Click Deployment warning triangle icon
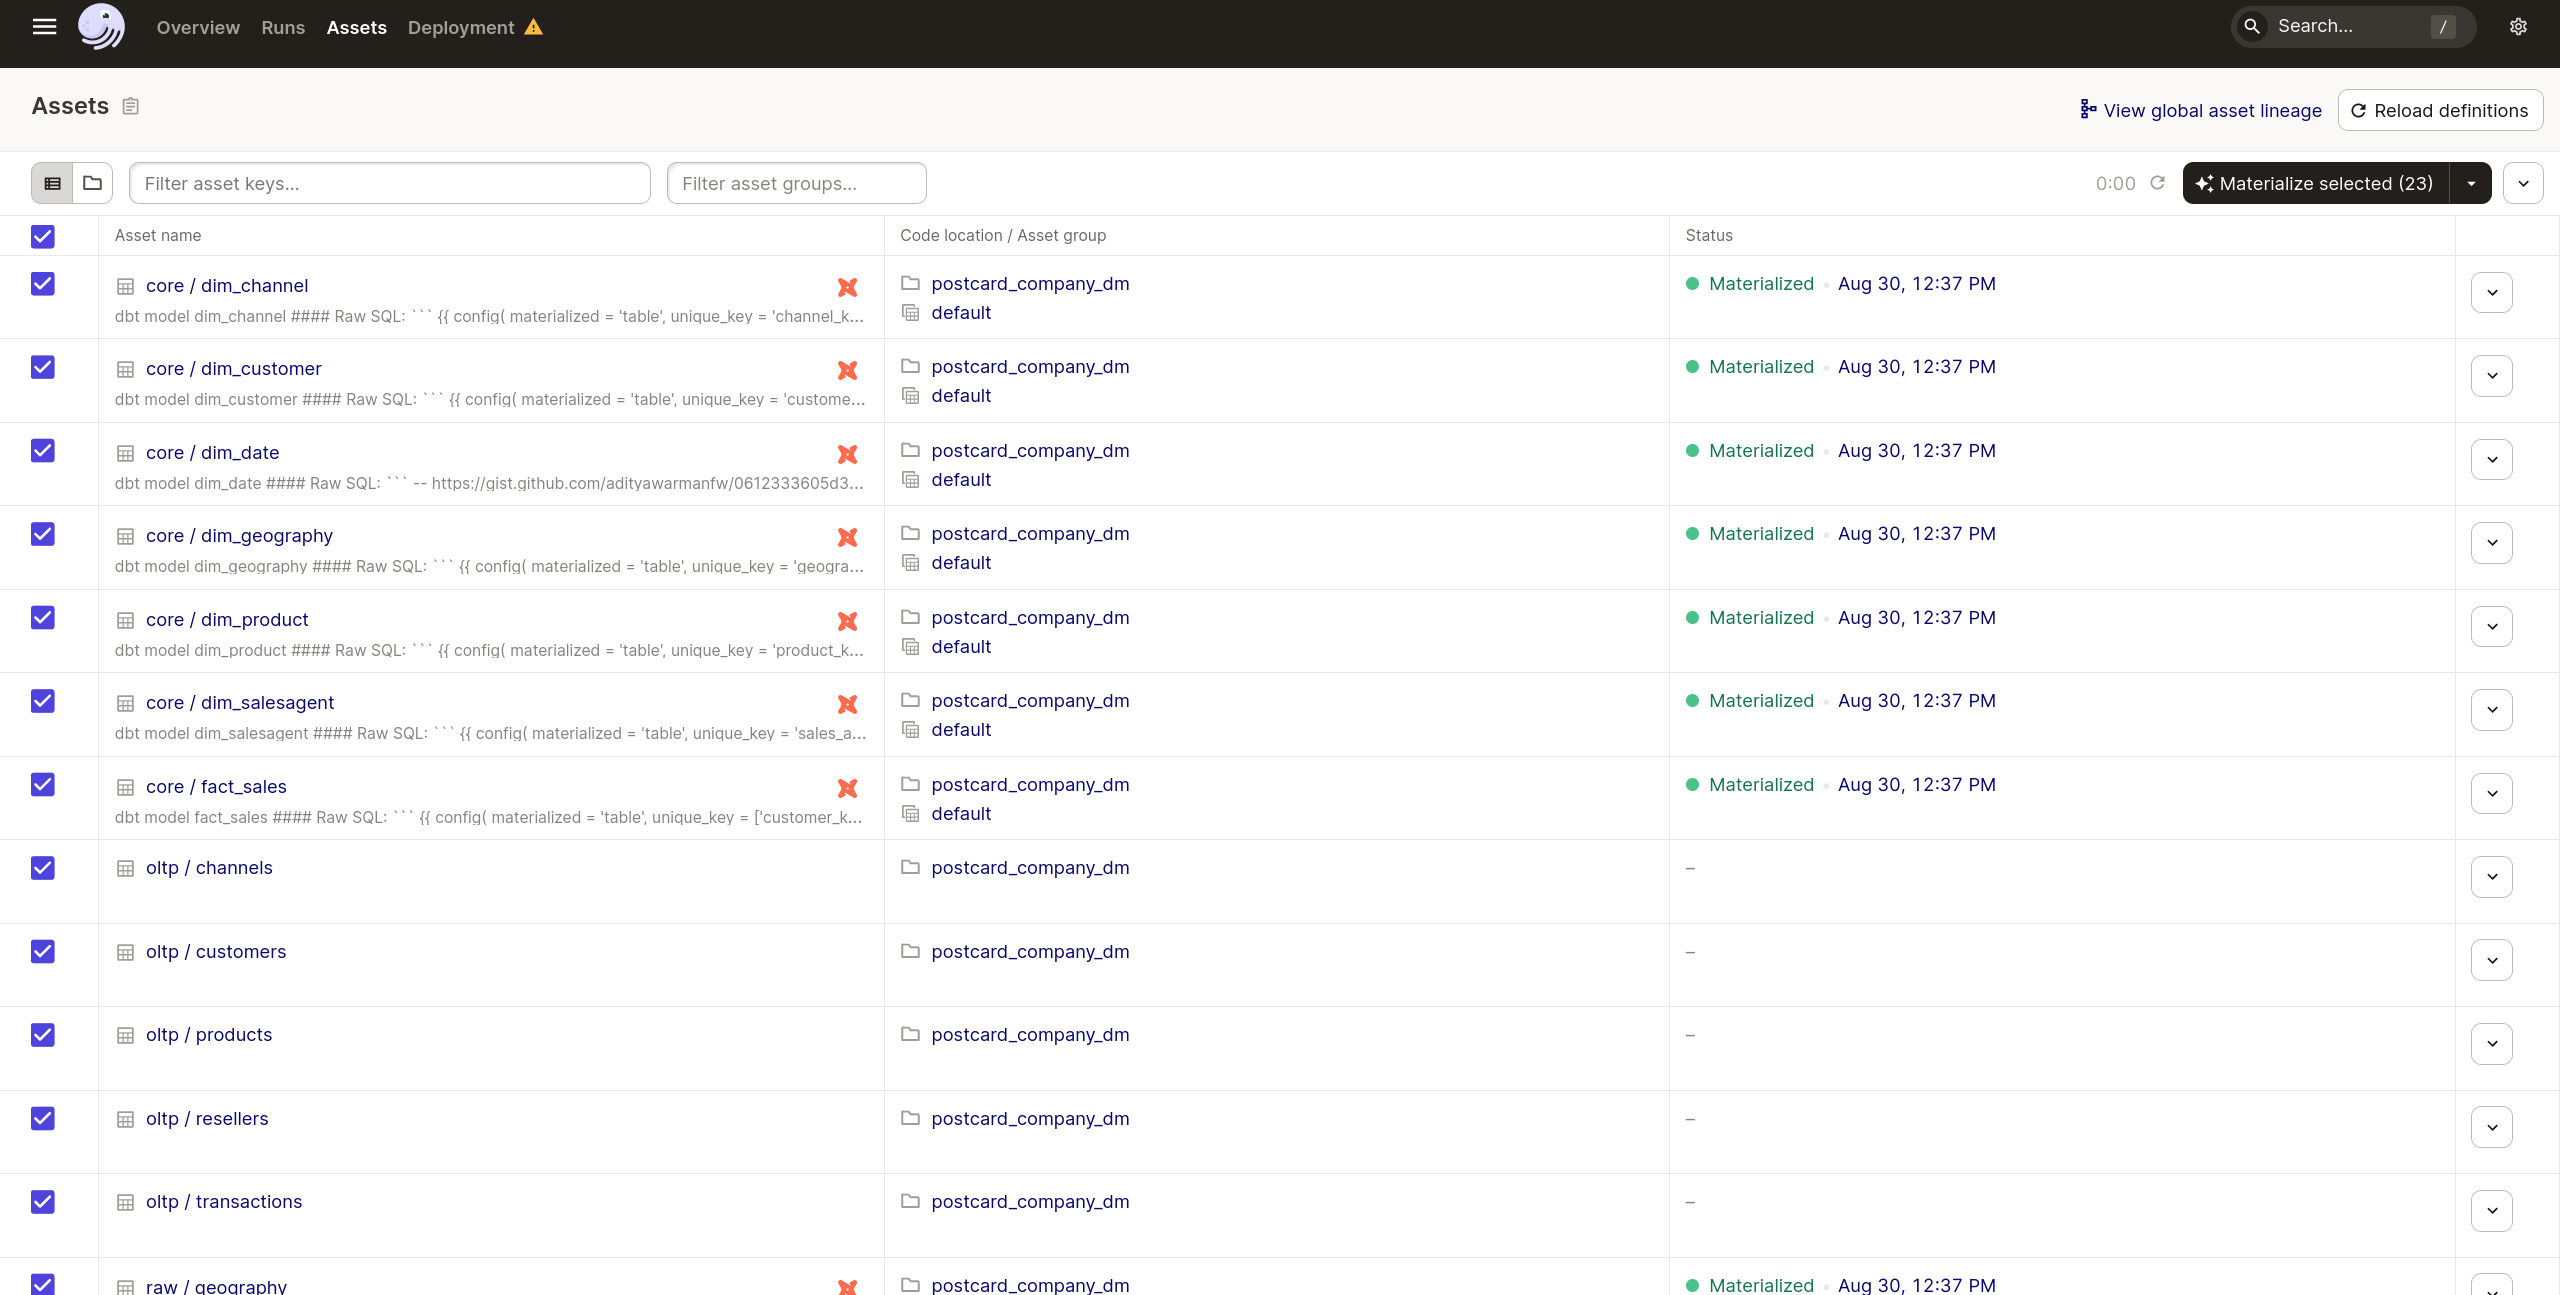 (x=534, y=27)
